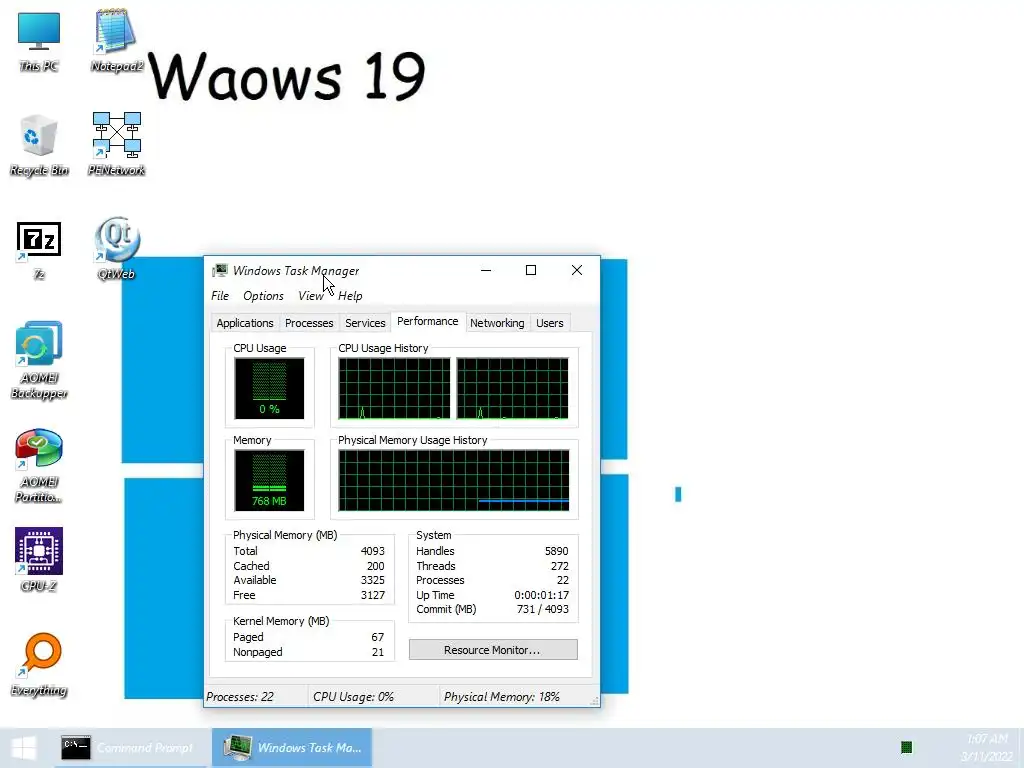This screenshot has height=768, width=1024.
Task: Select the Performance tab
Action: point(428,321)
